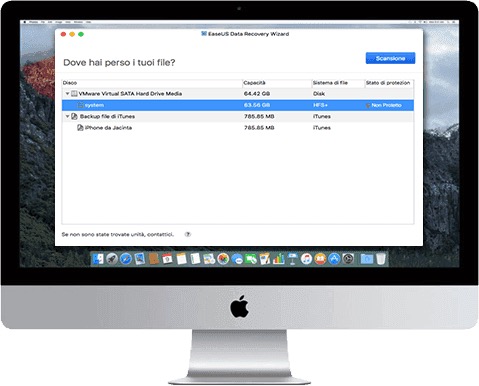Open Photos from the dock
Image resolution: width=479 pixels, height=386 pixels.
(223, 259)
